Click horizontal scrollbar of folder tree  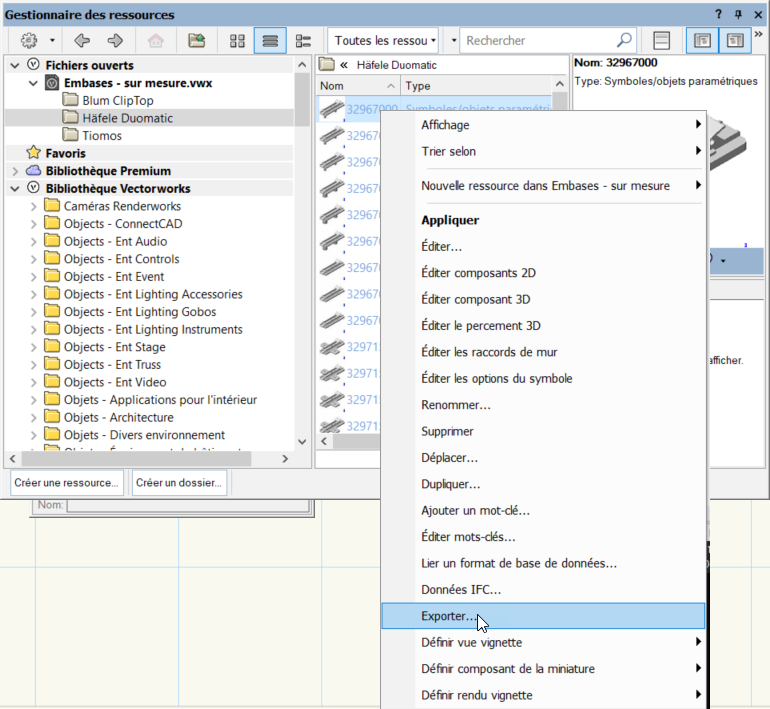[x=137, y=459]
